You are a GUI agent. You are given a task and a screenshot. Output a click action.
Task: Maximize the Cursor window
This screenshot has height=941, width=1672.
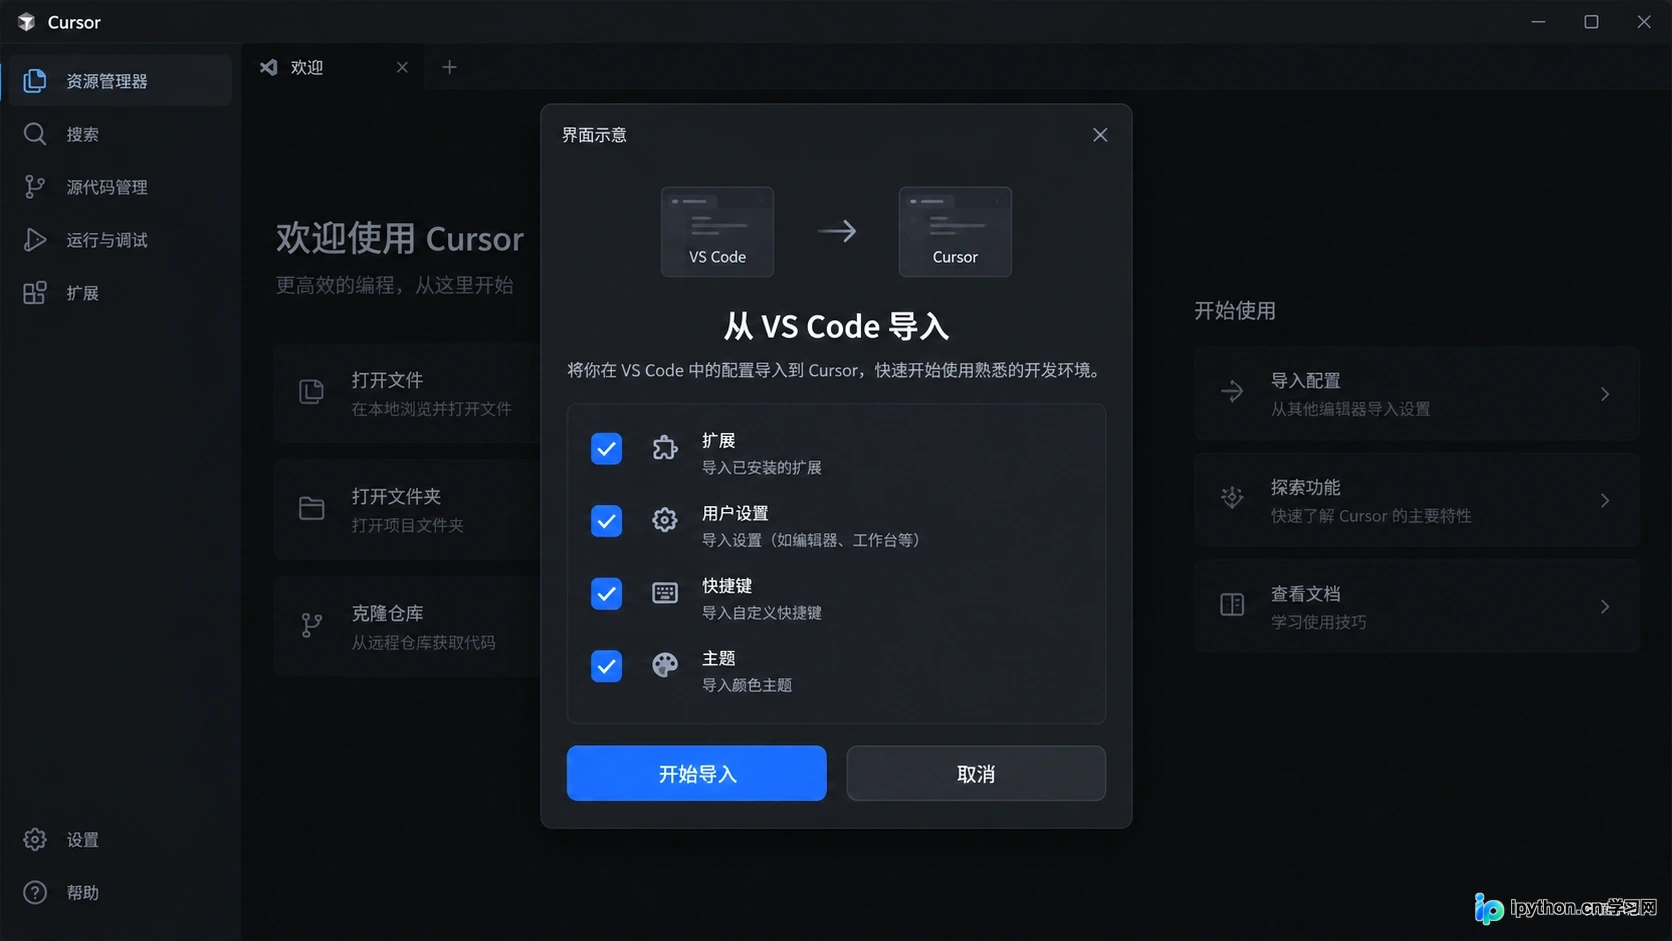click(1591, 22)
